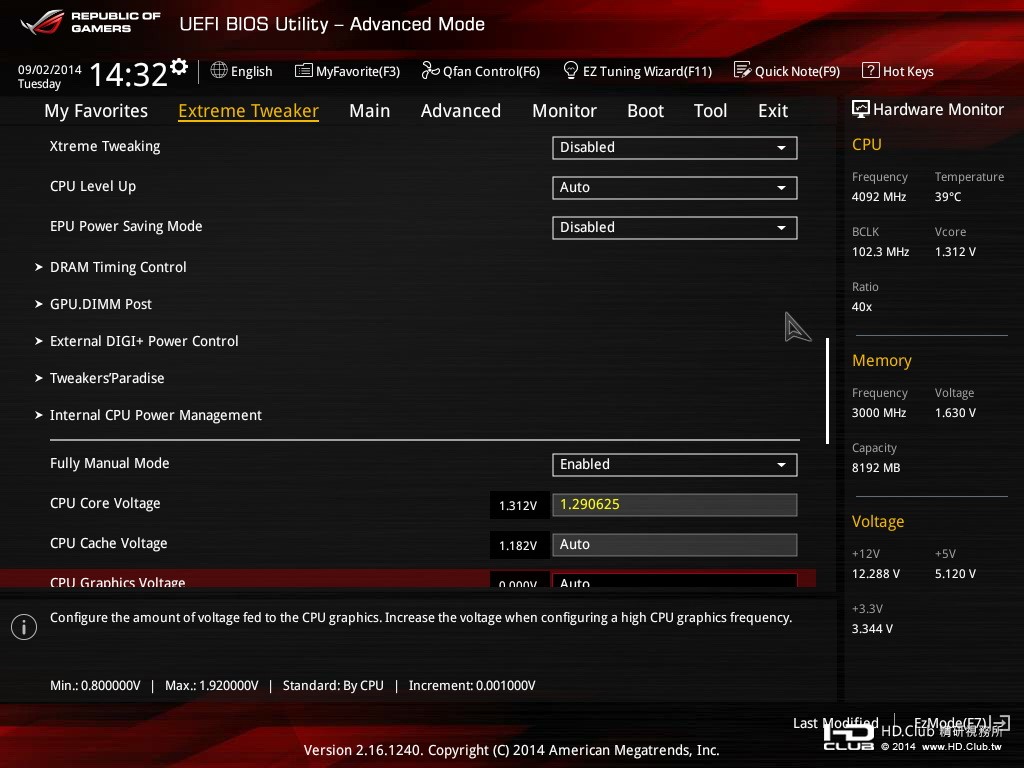The width and height of the screenshot is (1024, 768).
Task: Click the 40x Ratio value
Action: click(862, 306)
